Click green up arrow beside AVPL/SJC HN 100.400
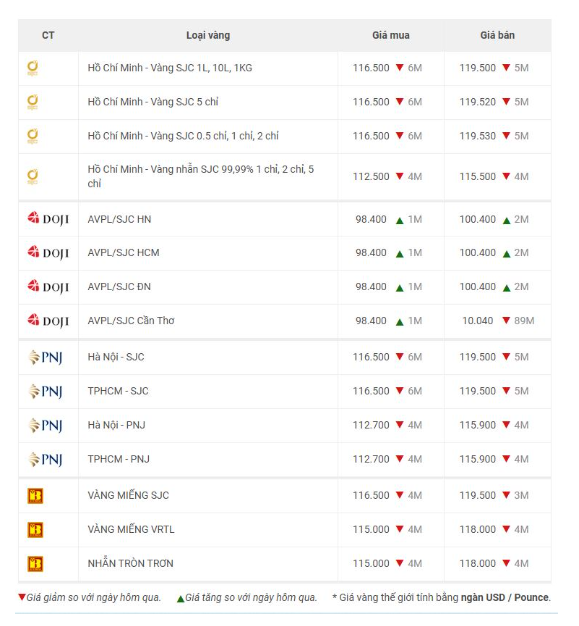The height and width of the screenshot is (626, 579). click(507, 220)
